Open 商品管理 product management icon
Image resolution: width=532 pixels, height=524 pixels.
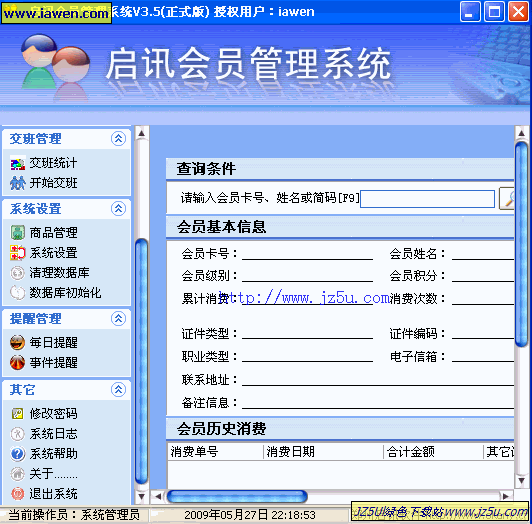18,233
